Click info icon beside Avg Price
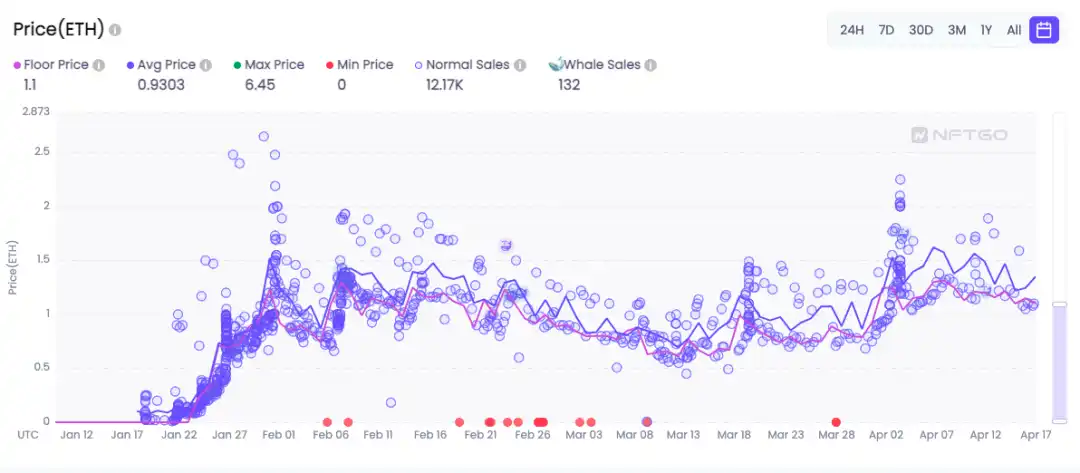 205,65
